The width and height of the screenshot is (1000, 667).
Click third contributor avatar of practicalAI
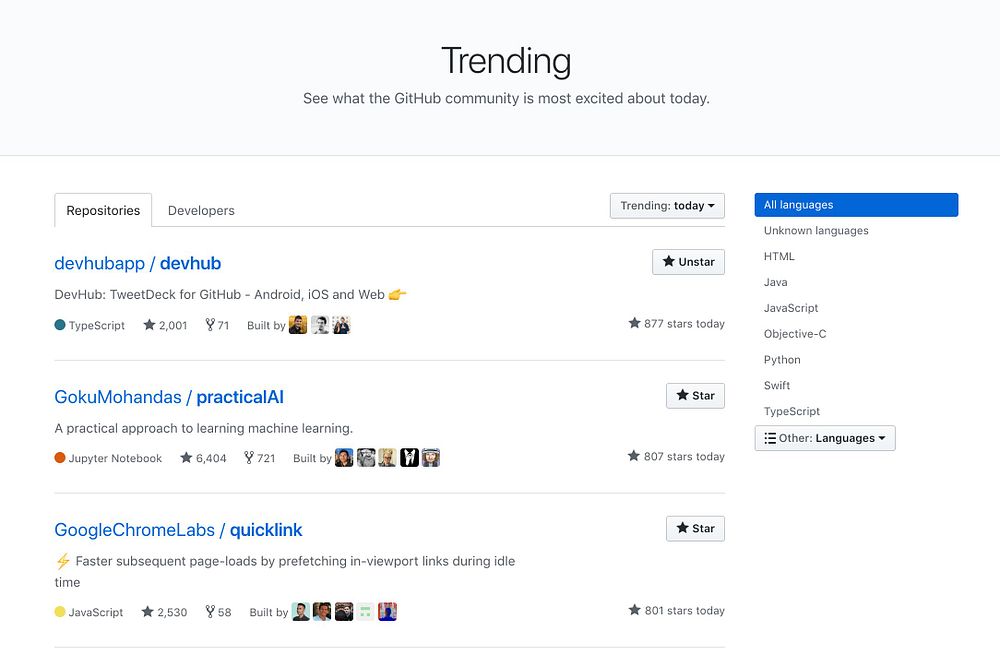click(x=387, y=458)
